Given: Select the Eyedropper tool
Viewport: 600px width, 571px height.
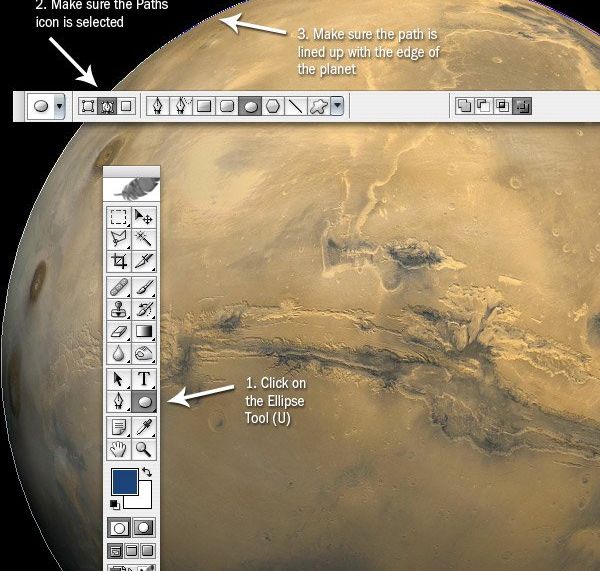Looking at the screenshot, I should coord(144,427).
